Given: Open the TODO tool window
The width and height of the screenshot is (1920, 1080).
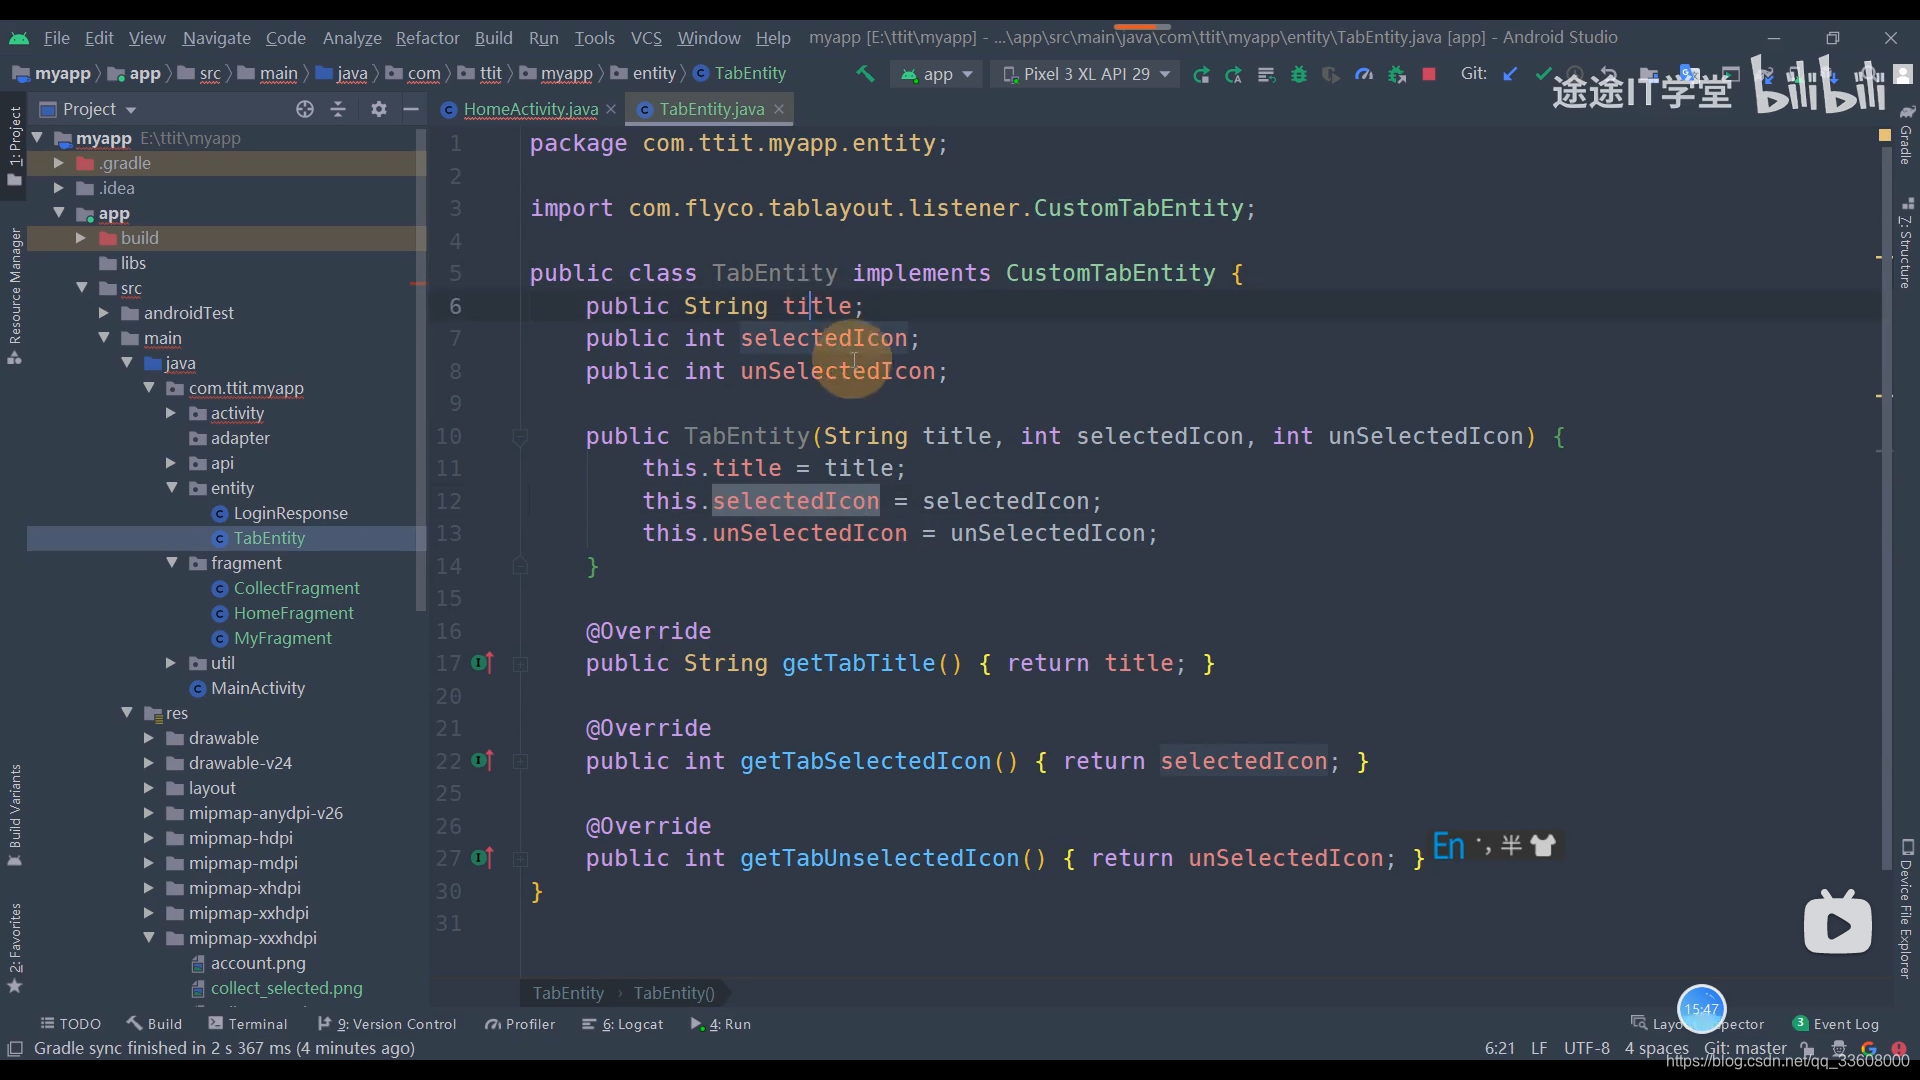Looking at the screenshot, I should [70, 1024].
